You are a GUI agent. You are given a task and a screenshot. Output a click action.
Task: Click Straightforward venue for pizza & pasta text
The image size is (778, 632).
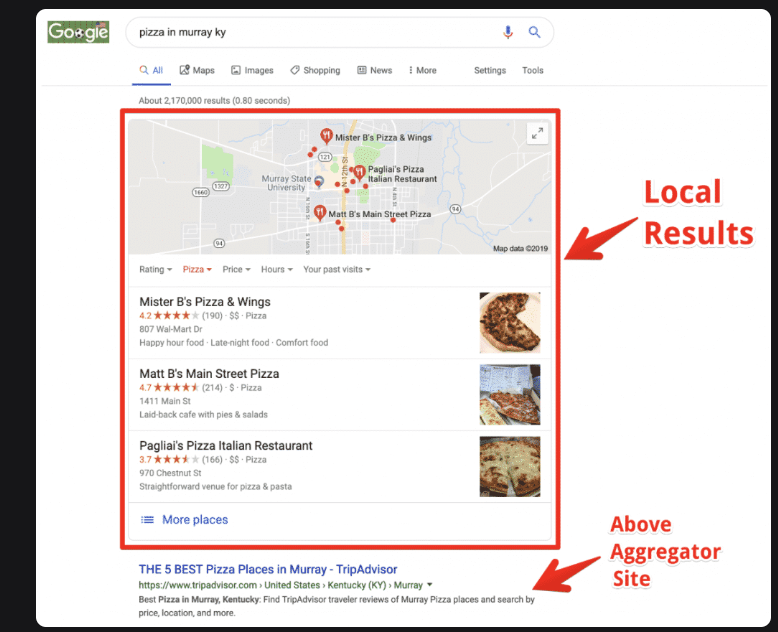click(x=215, y=486)
